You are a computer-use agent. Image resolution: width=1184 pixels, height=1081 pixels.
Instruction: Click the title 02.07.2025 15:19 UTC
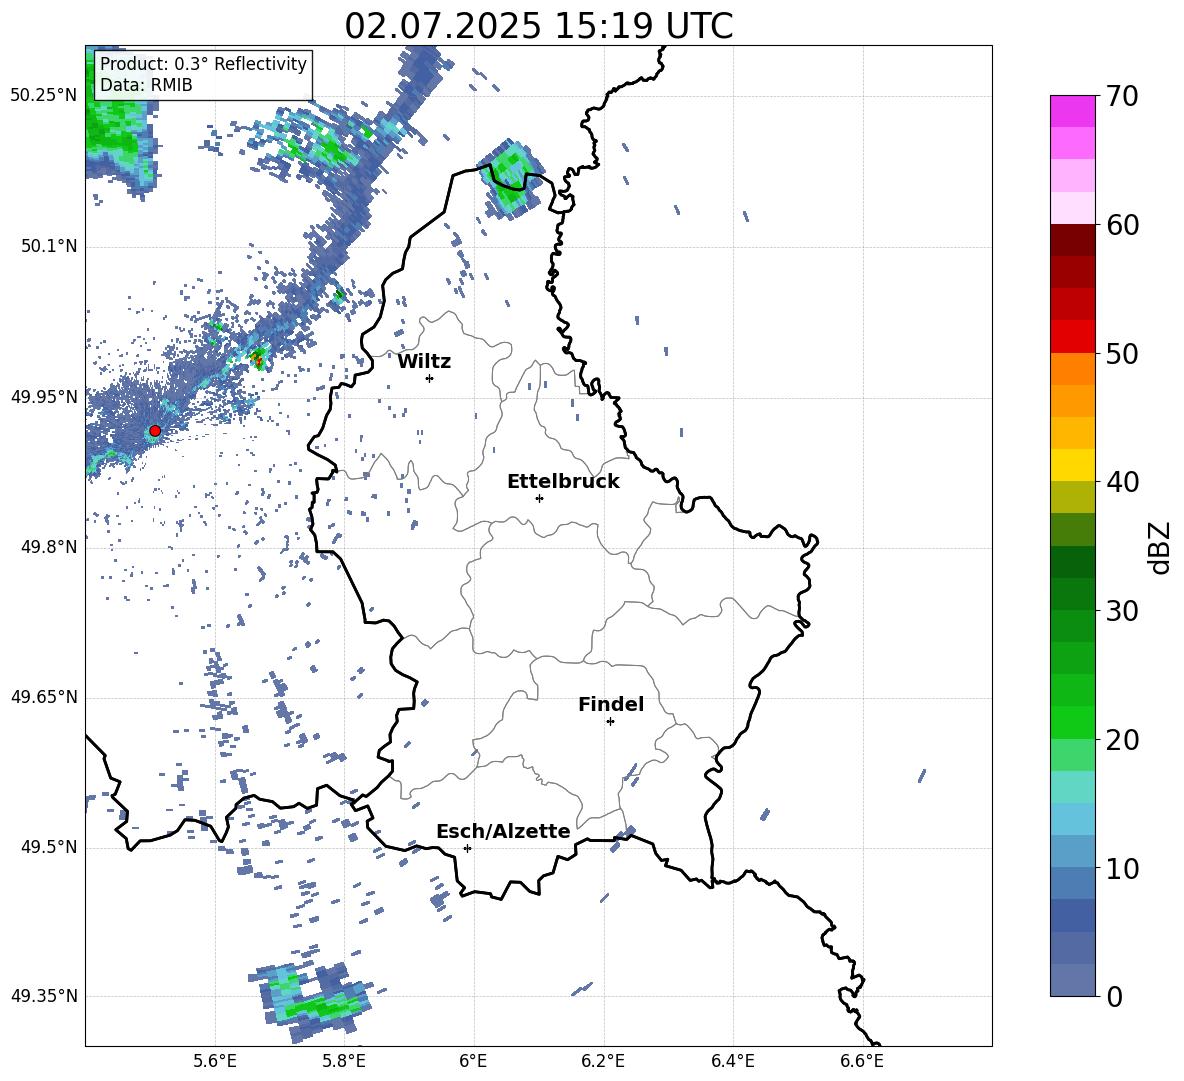(538, 26)
